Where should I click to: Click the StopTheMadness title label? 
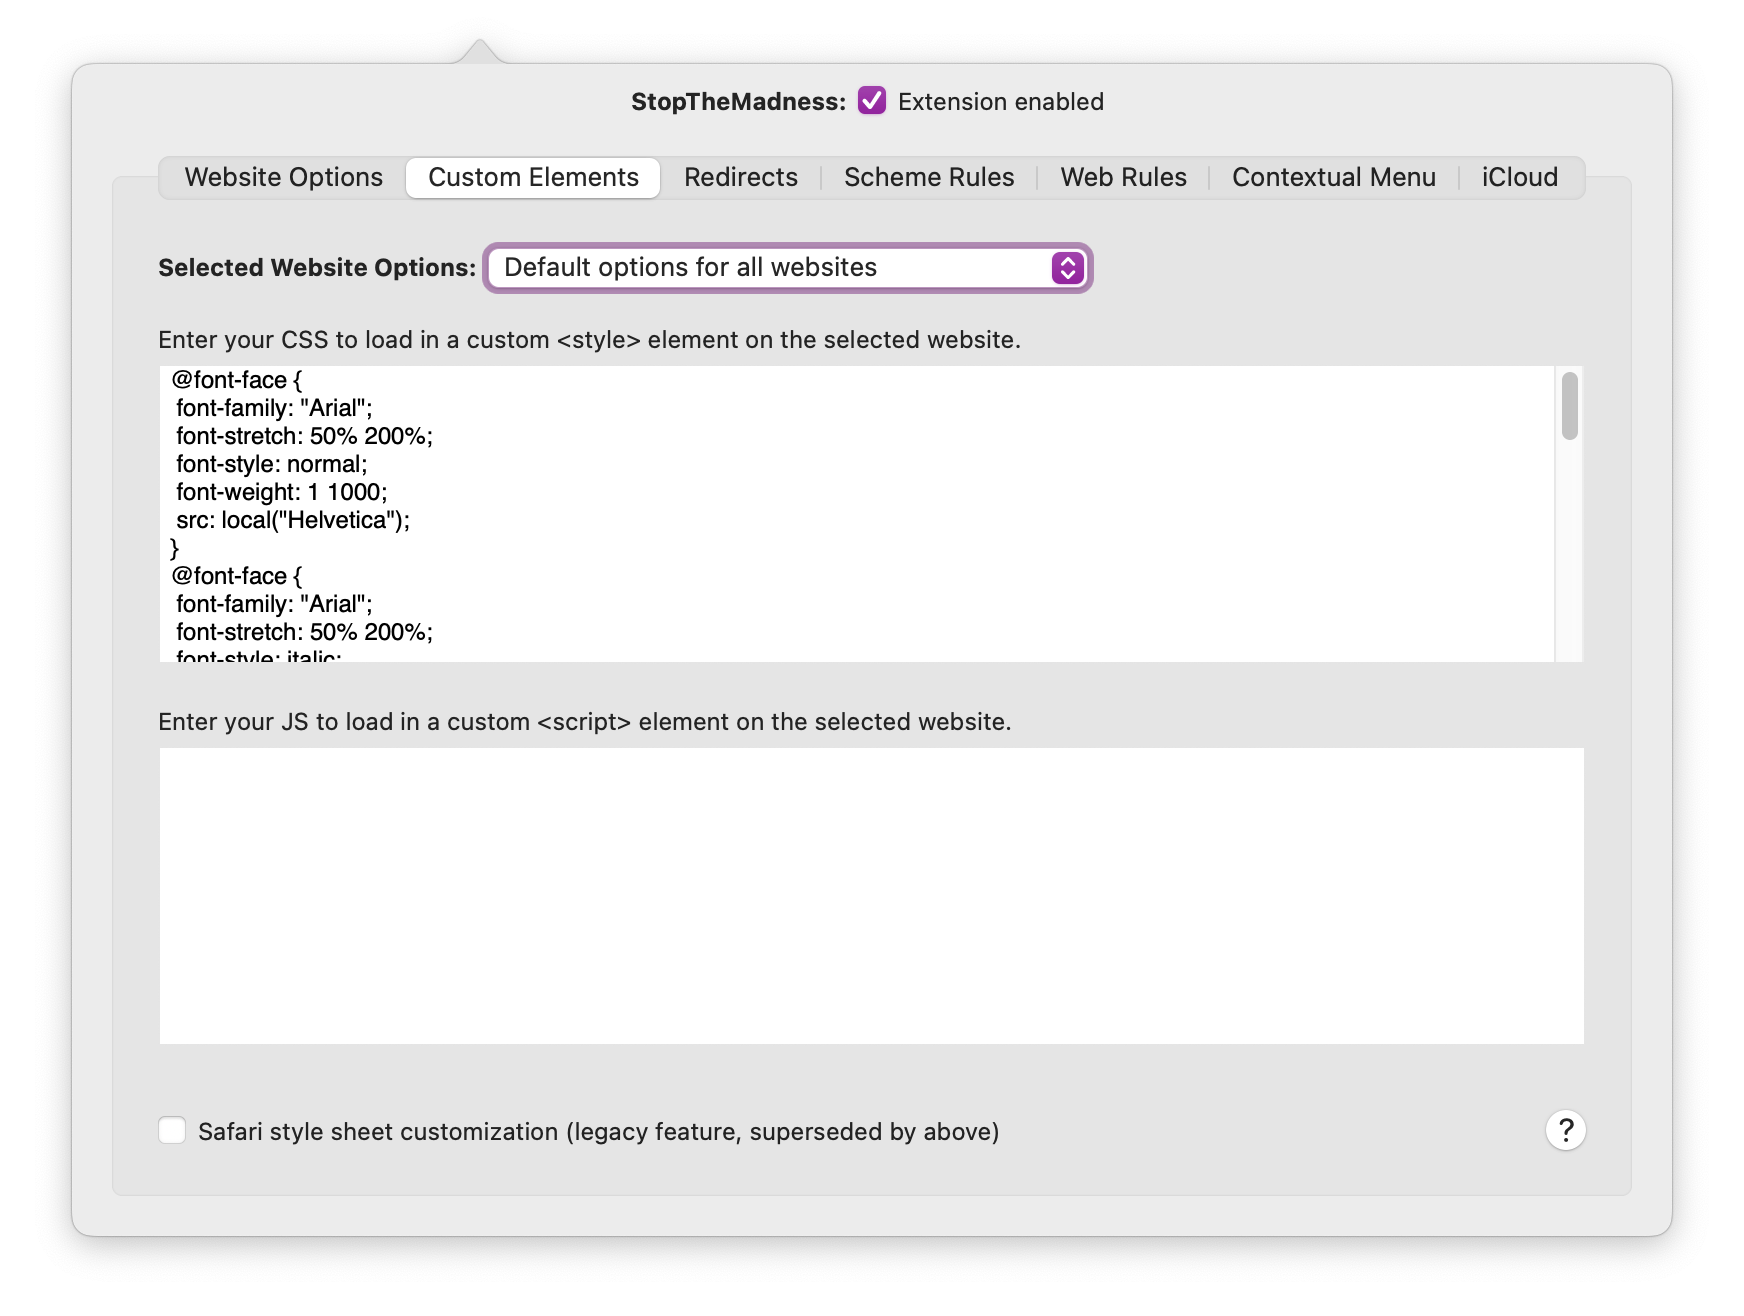coord(738,102)
